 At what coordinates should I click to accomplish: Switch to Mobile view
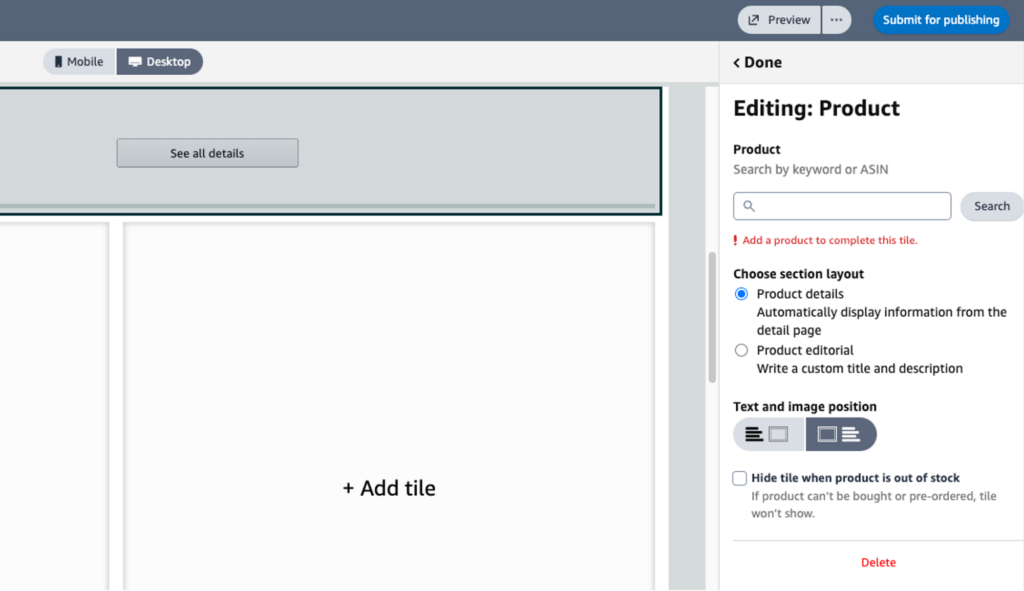coord(79,61)
